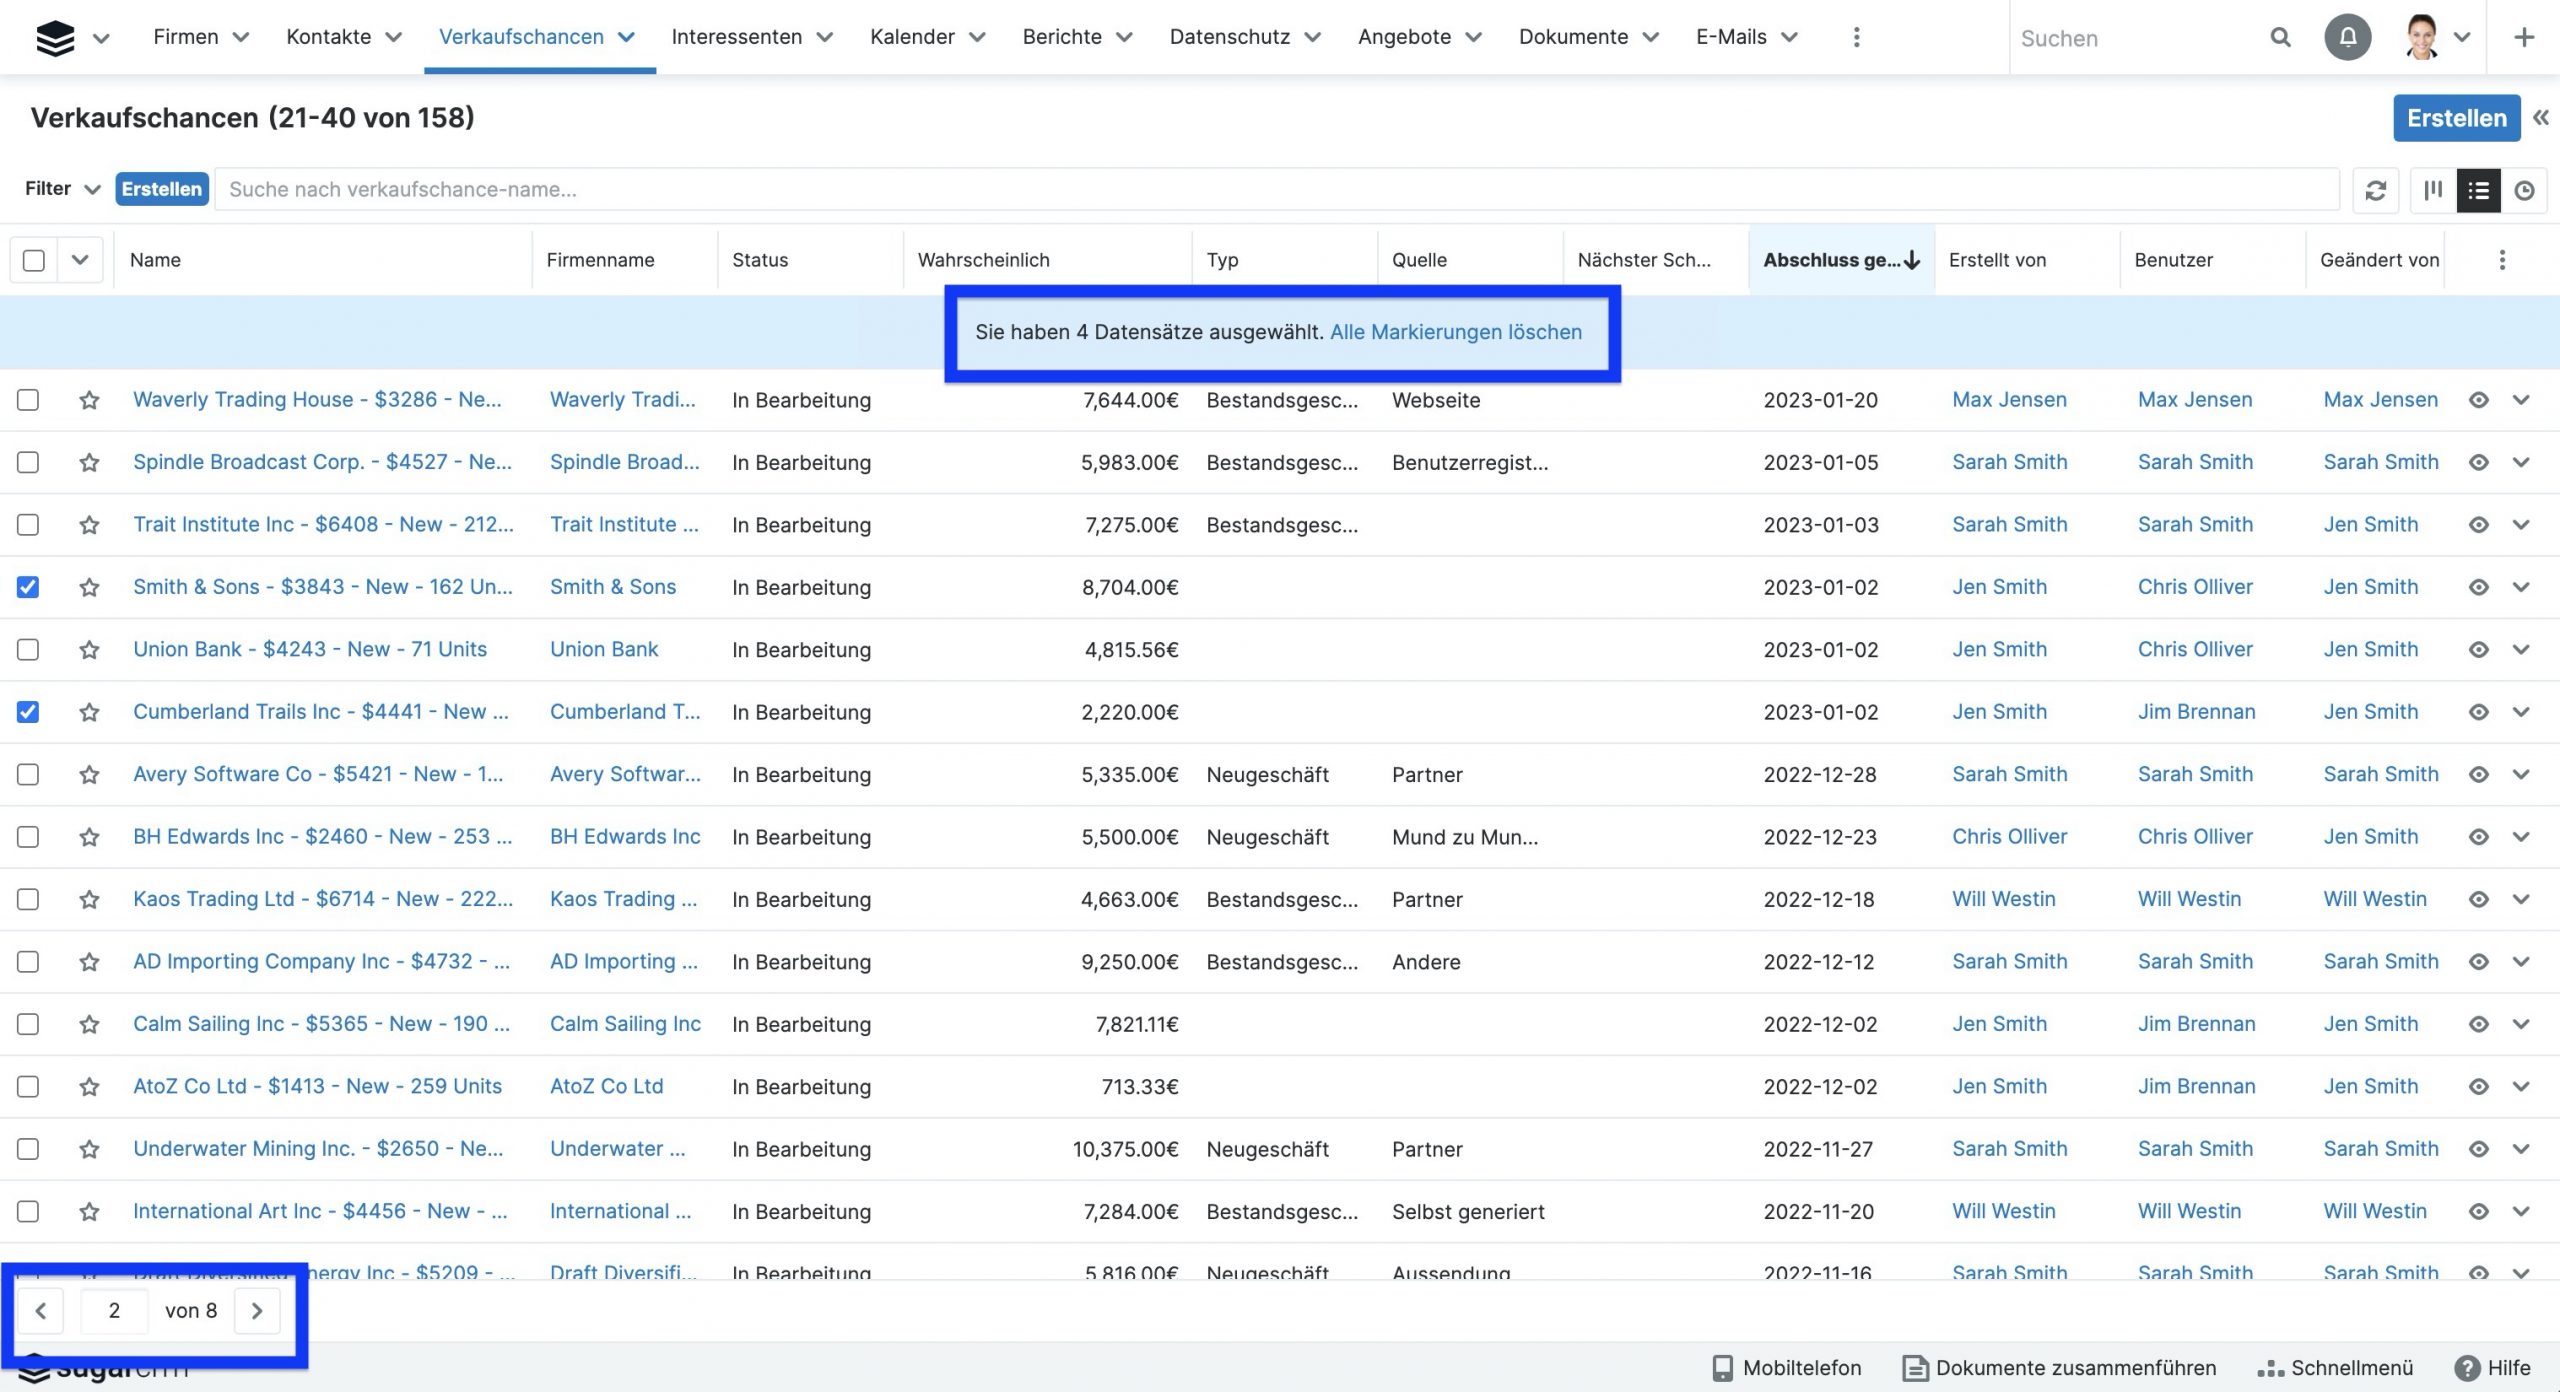This screenshot has height=1392, width=2560.
Task: Expand the logo menu chevron
Action: [101, 39]
